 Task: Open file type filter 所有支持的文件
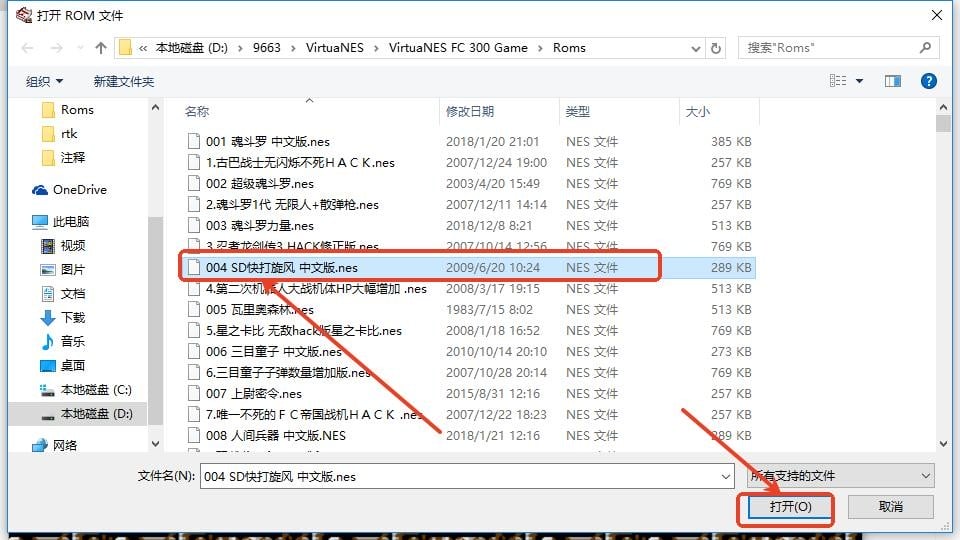click(841, 476)
